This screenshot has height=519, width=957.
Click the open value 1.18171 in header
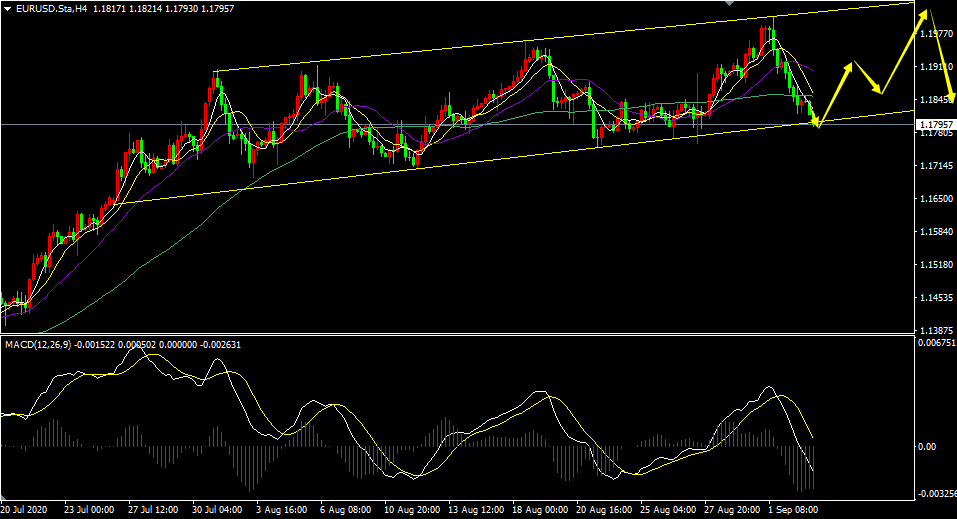[x=110, y=9]
